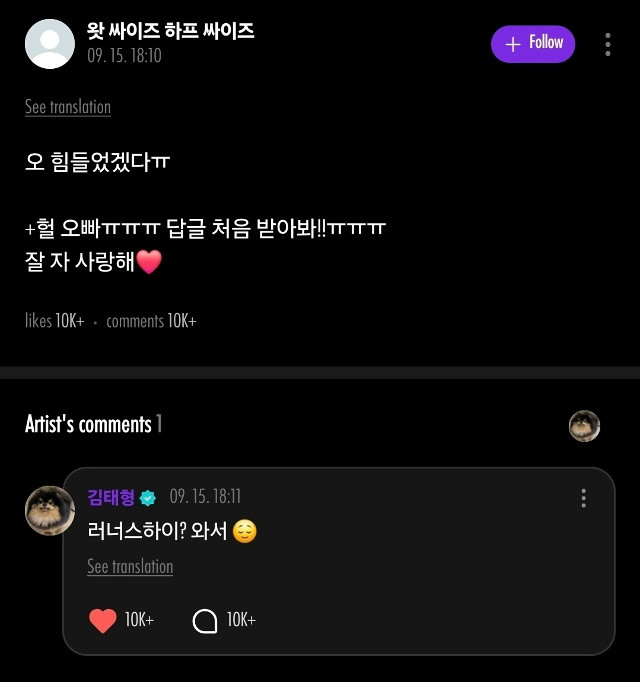This screenshot has height=682, width=640.
Task: Like 김태형's comment with the heart
Action: tap(103, 621)
